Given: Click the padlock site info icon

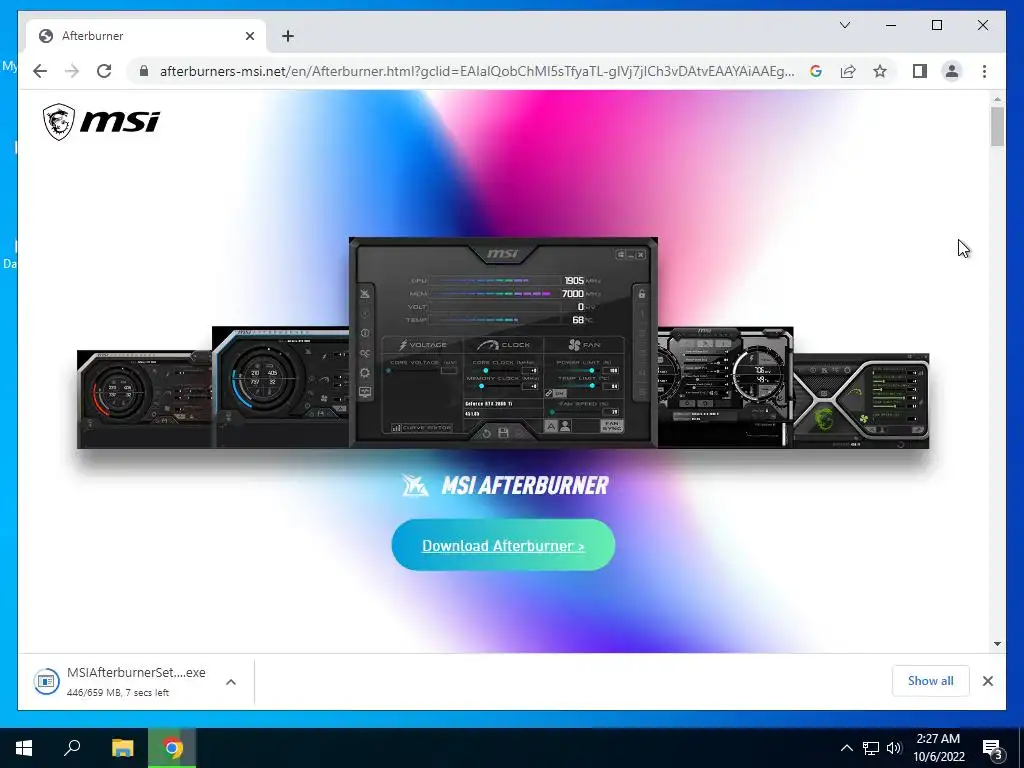Looking at the screenshot, I should point(144,71).
